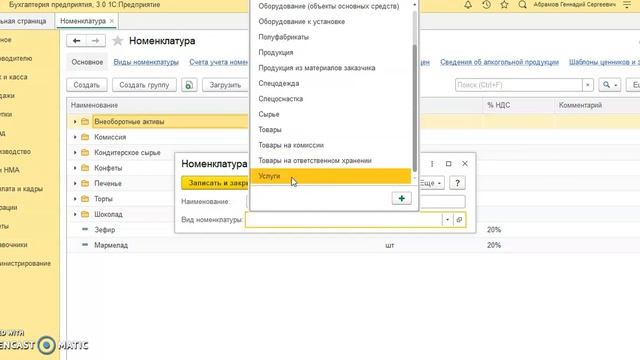Click the Вид номенклатуры input field
This screenshot has height=360, width=640.
tap(344, 220)
